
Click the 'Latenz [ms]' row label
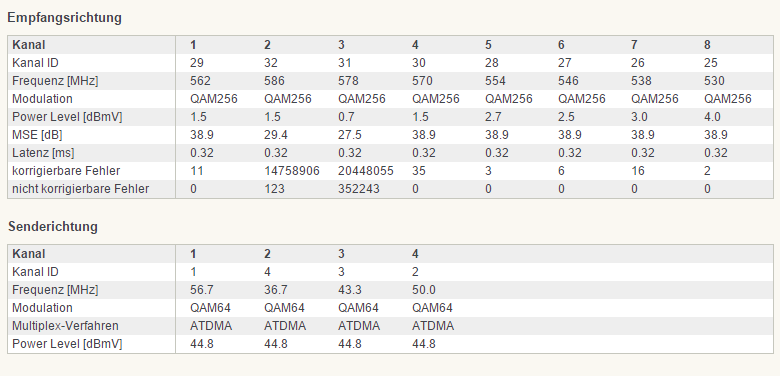pyautogui.click(x=43, y=153)
